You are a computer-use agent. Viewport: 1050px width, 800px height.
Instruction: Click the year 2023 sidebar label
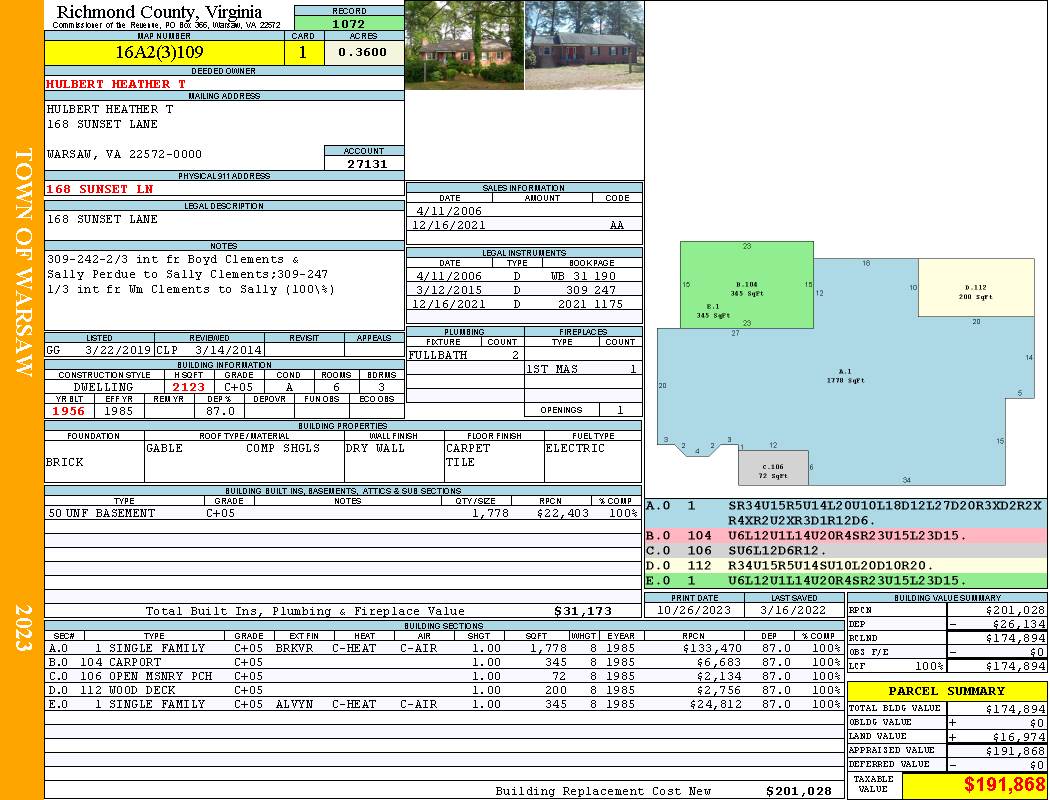click(x=23, y=628)
